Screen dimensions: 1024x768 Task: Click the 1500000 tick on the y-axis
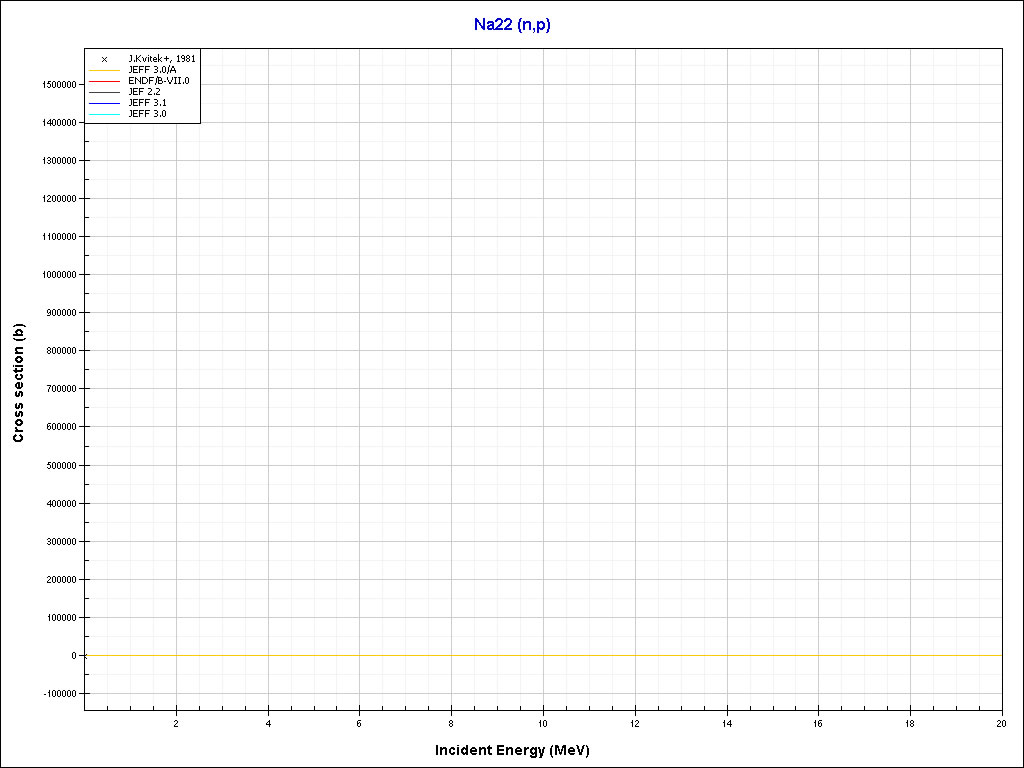59,85
